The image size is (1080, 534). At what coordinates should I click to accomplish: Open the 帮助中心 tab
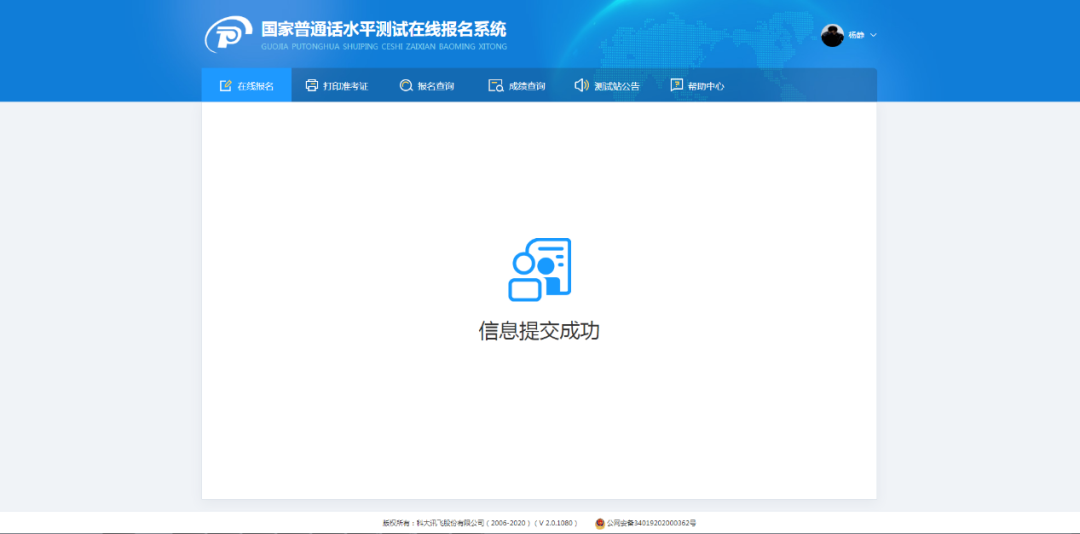(x=706, y=86)
